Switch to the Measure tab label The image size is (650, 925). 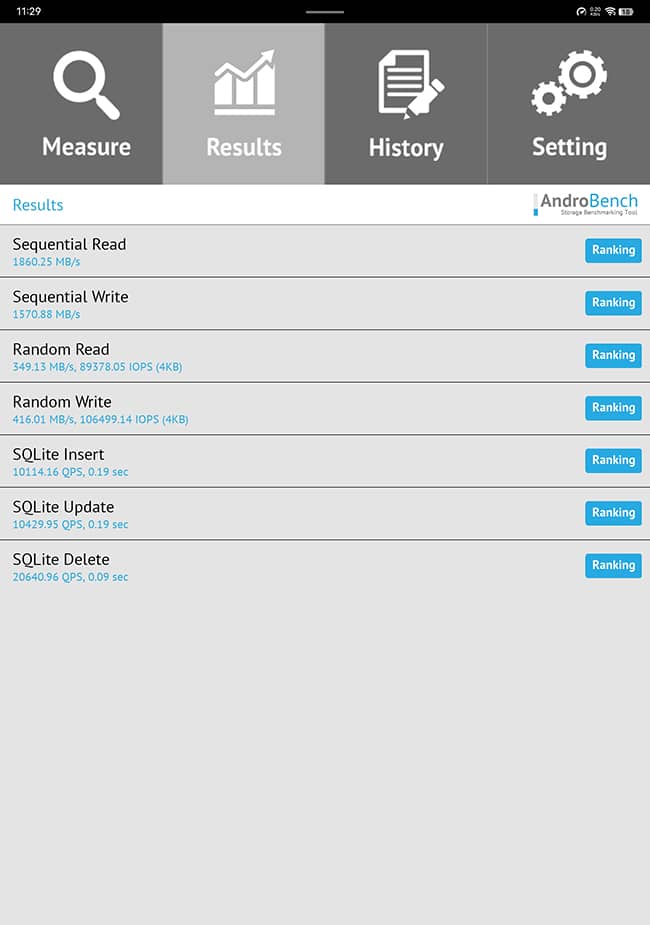click(x=86, y=147)
